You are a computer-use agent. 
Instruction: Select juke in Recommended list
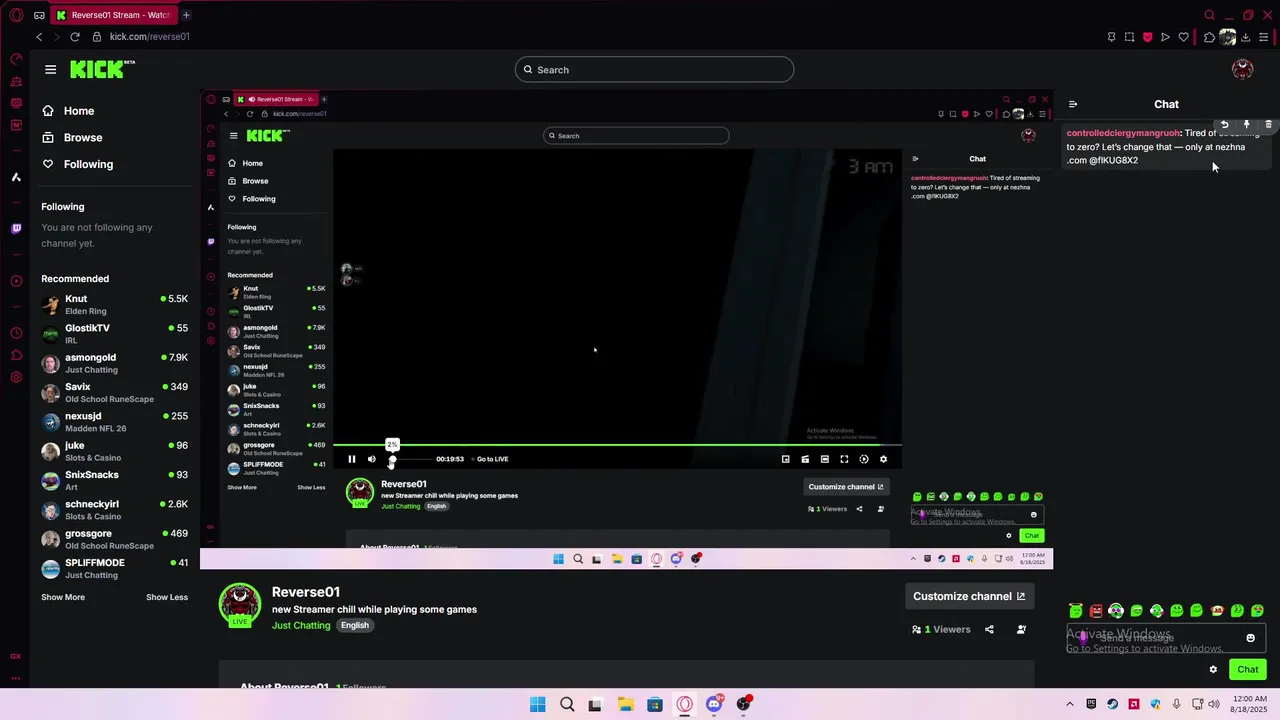(x=114, y=451)
